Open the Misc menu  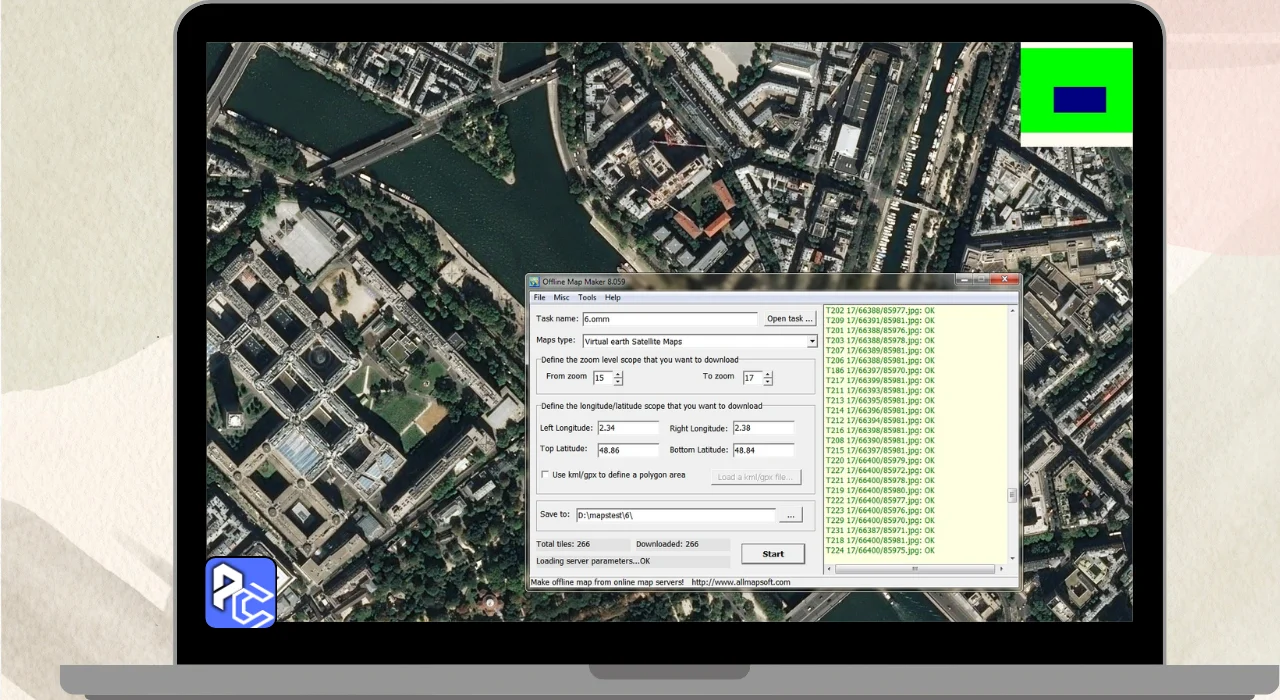(x=562, y=298)
